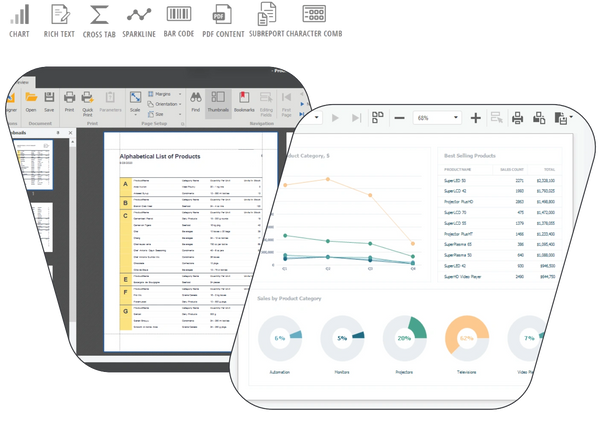Click the Televisions 62% donut chart
Image resolution: width=600 pixels, height=421 pixels.
pyautogui.click(x=467, y=338)
